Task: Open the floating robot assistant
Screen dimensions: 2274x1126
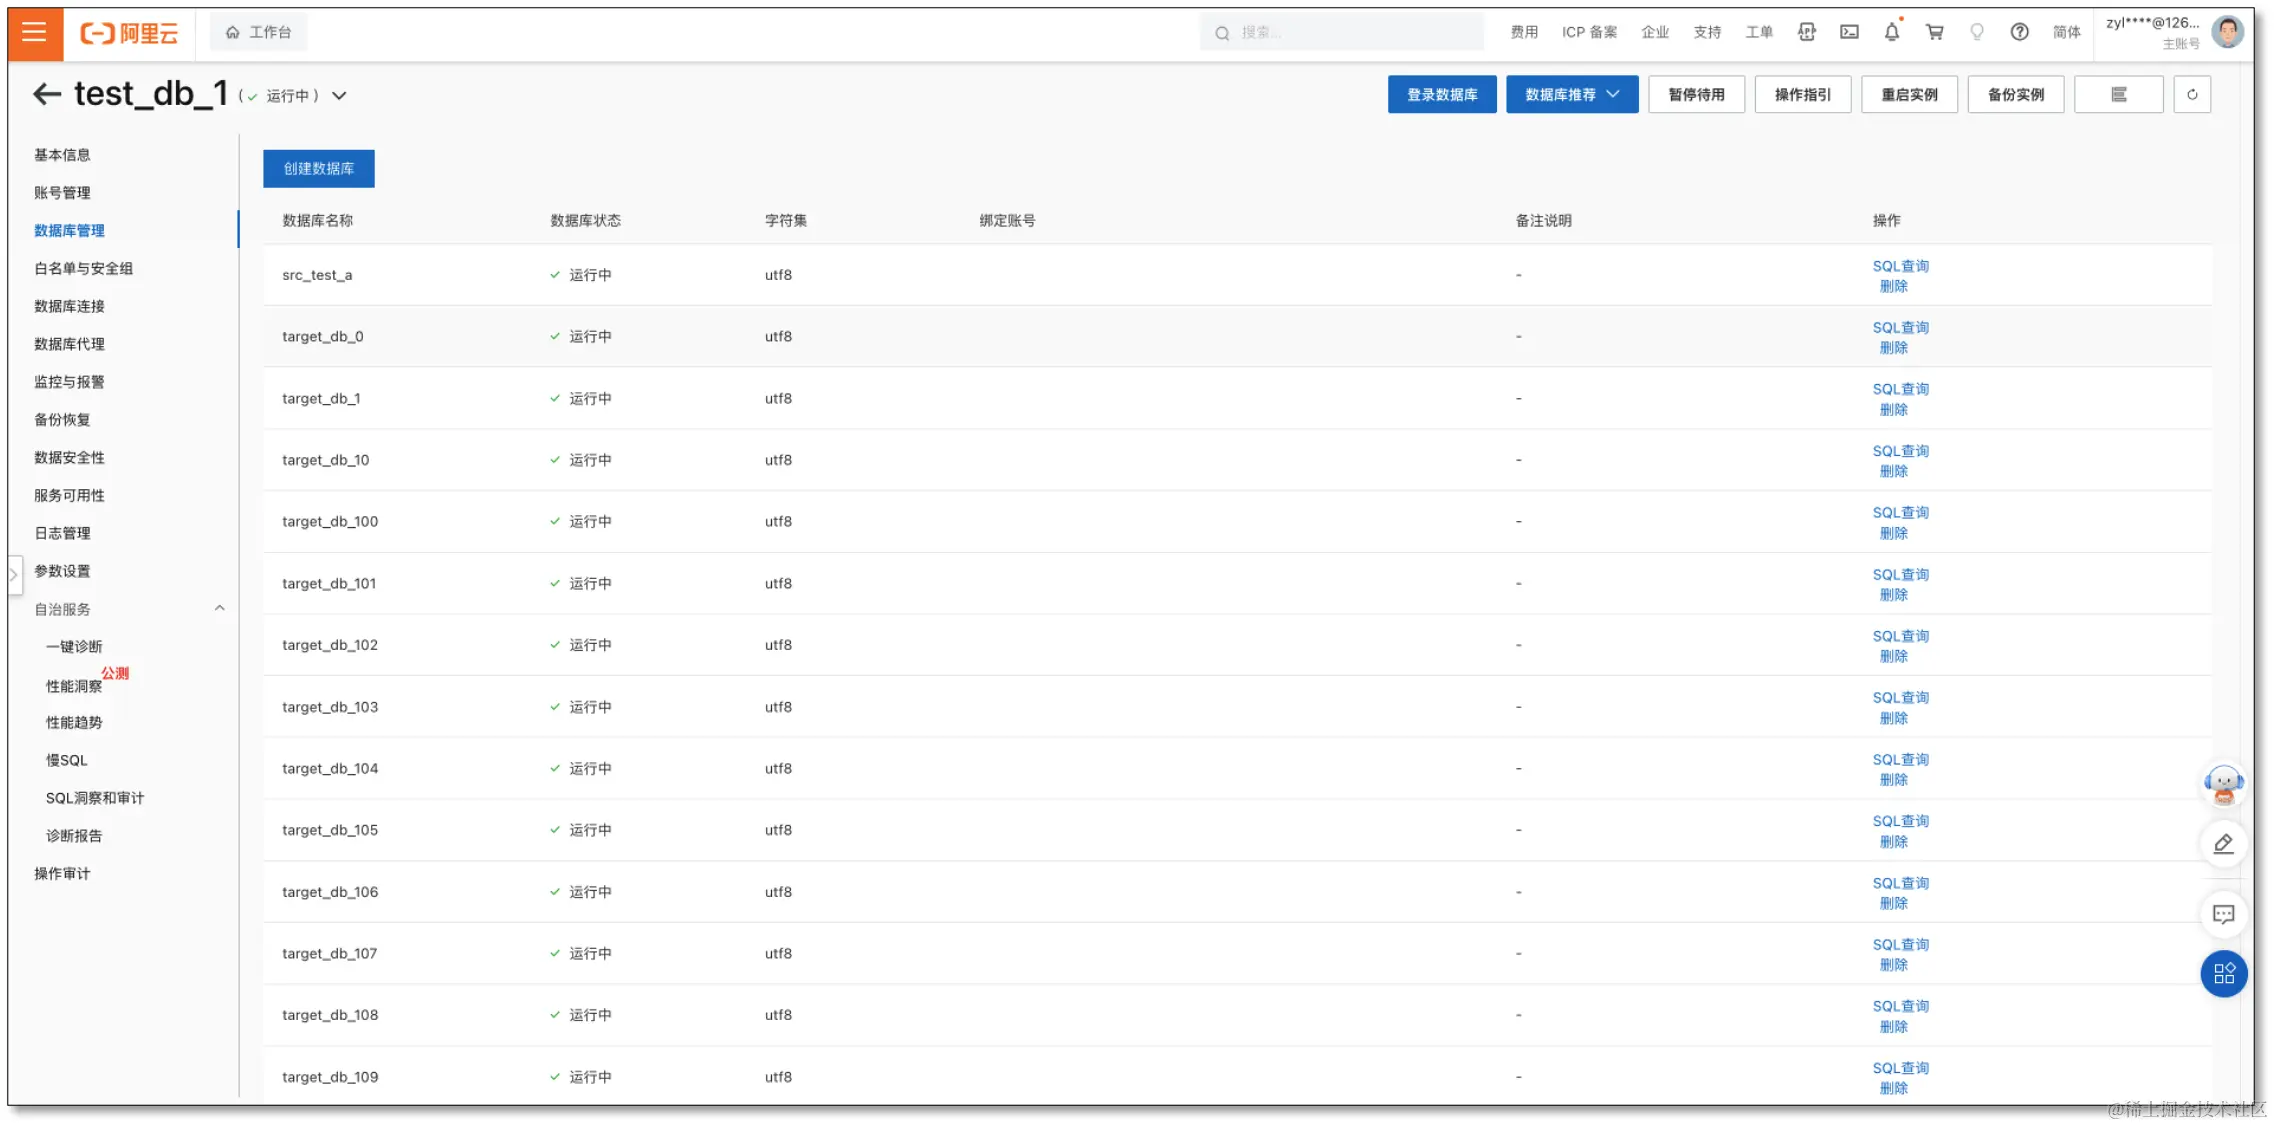Action: point(2223,785)
